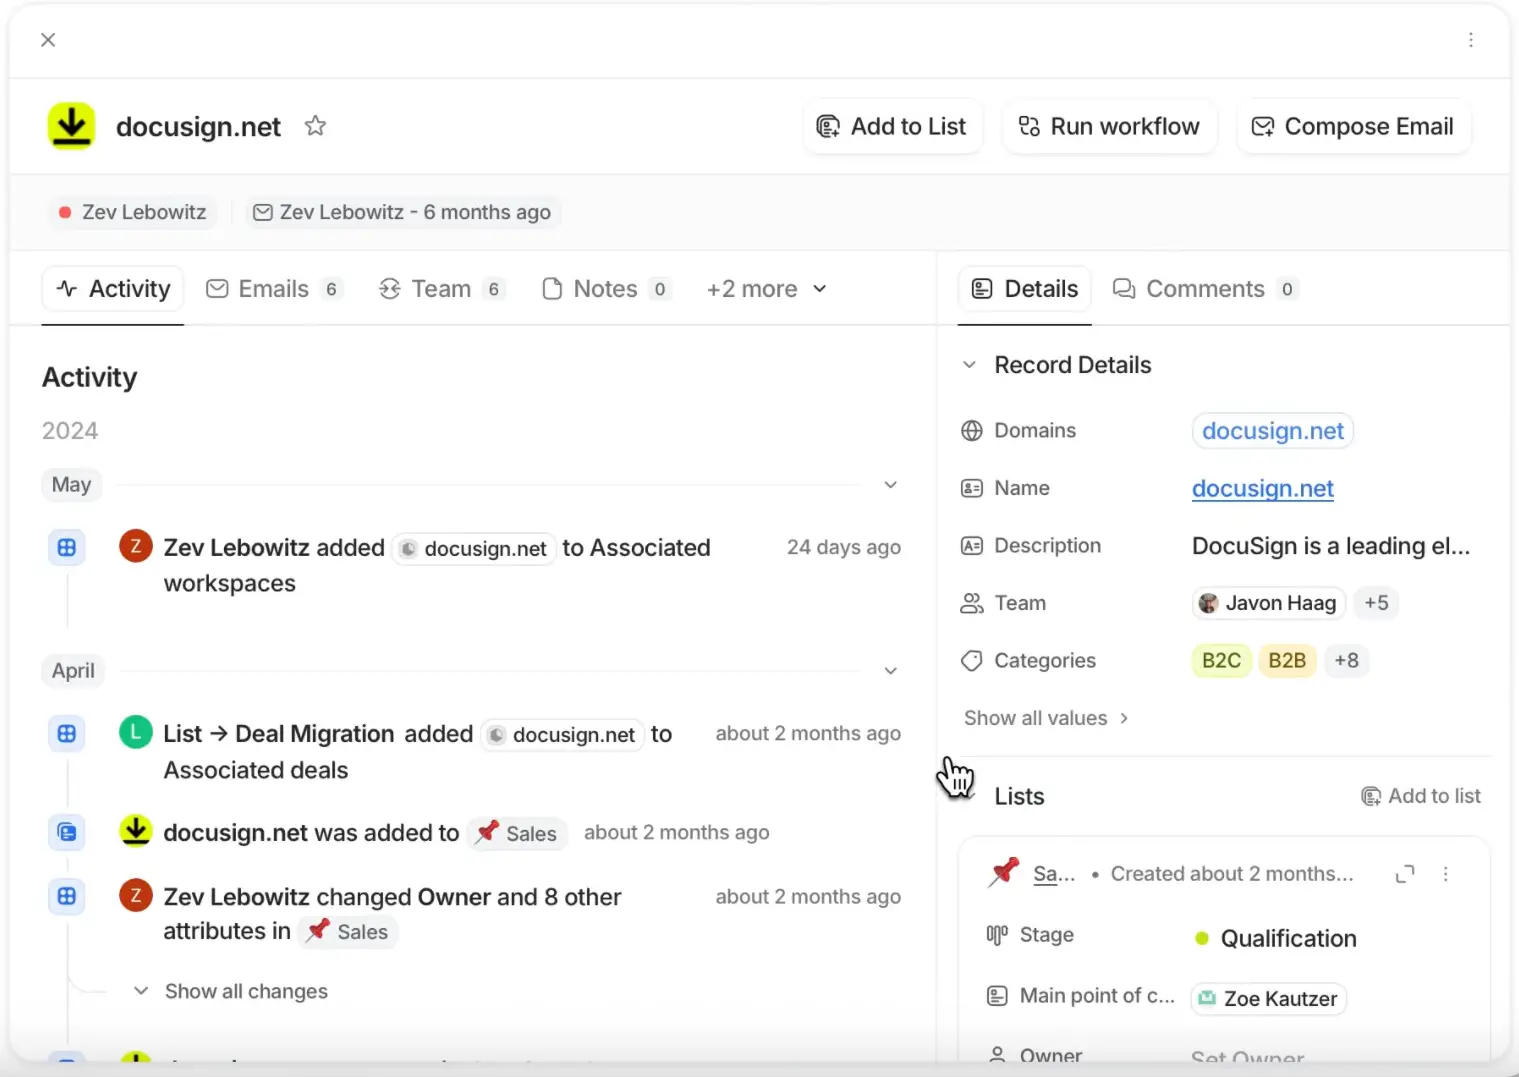Switch to the Team tab

pos(440,289)
